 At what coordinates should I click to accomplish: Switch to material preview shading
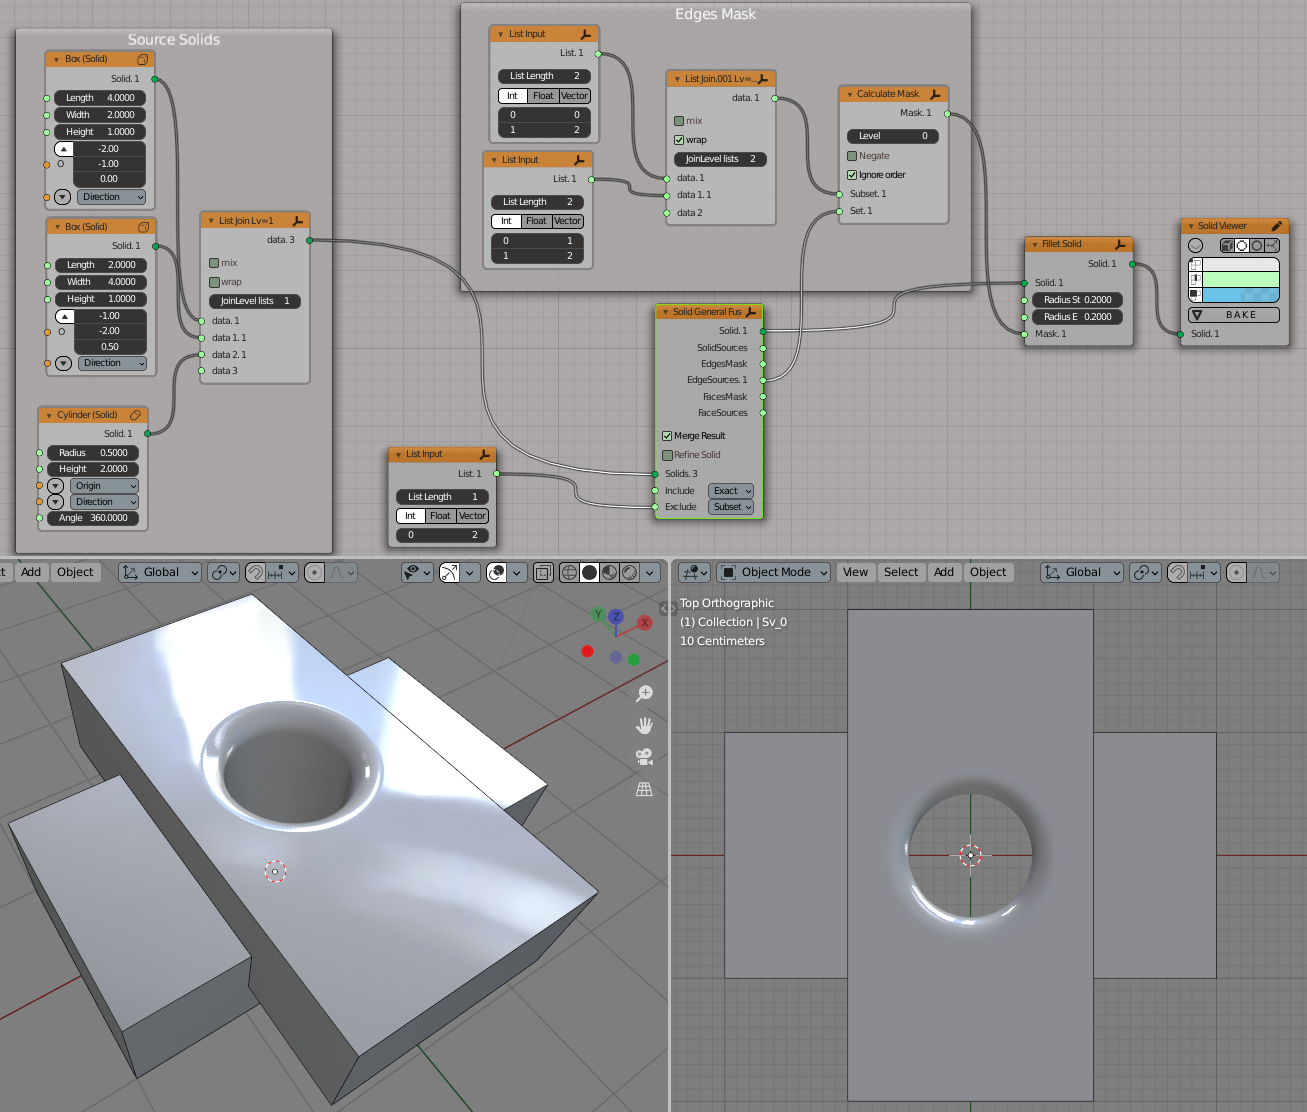[x=609, y=572]
